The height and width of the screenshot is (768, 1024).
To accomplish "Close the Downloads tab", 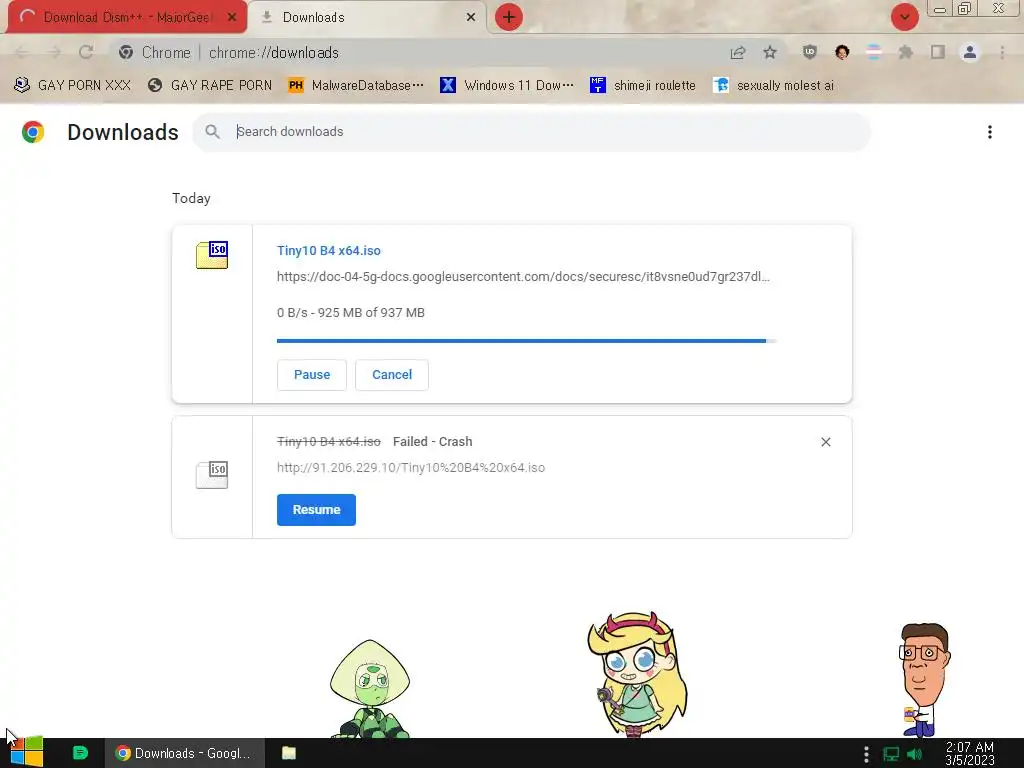I will (x=471, y=17).
